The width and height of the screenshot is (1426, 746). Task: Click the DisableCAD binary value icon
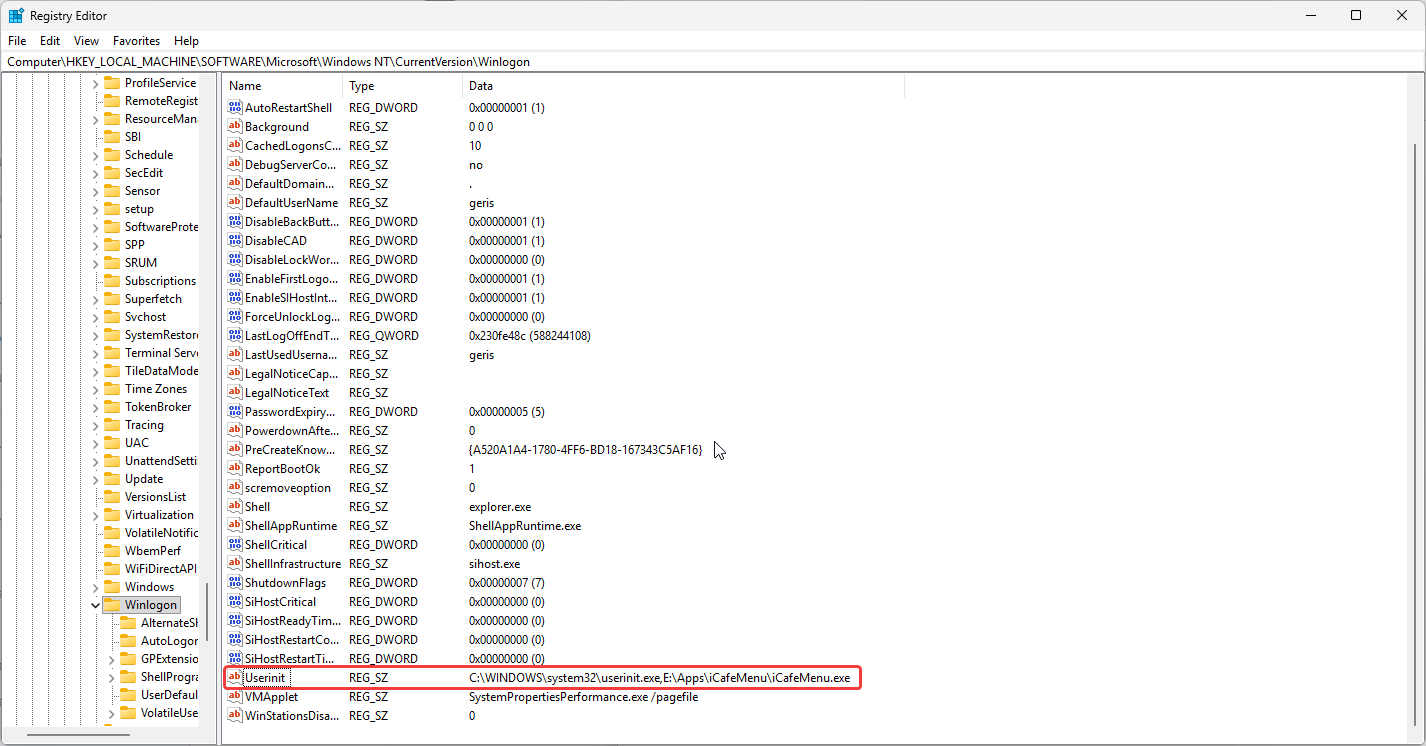[235, 241]
